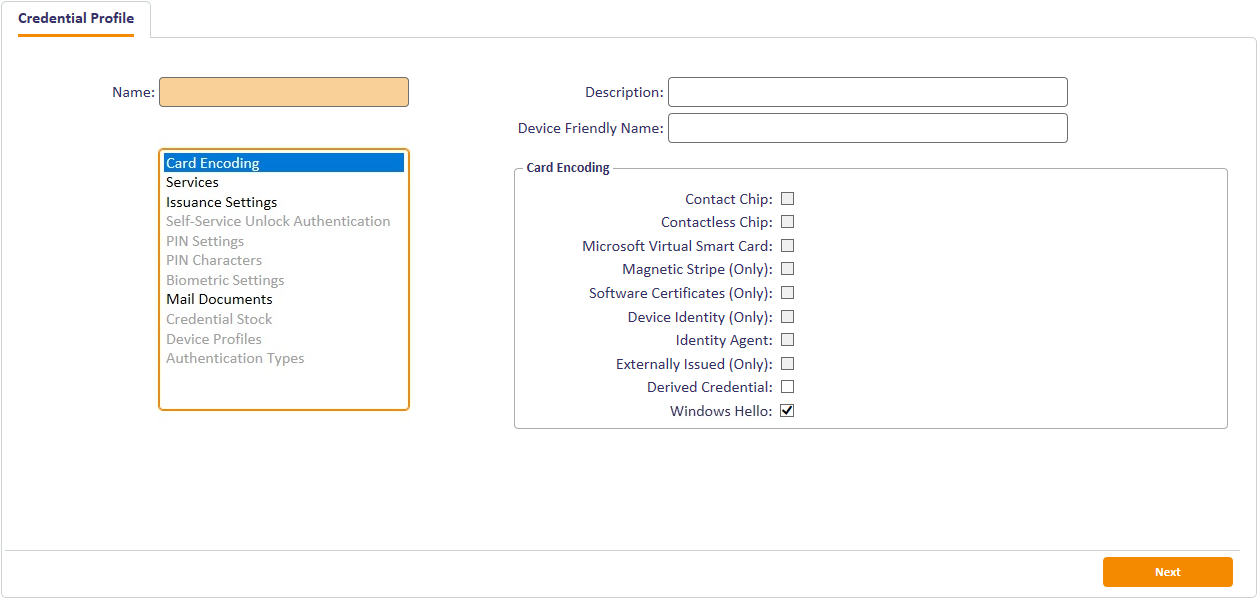Select Card Encoding in the section list

pyautogui.click(x=213, y=163)
